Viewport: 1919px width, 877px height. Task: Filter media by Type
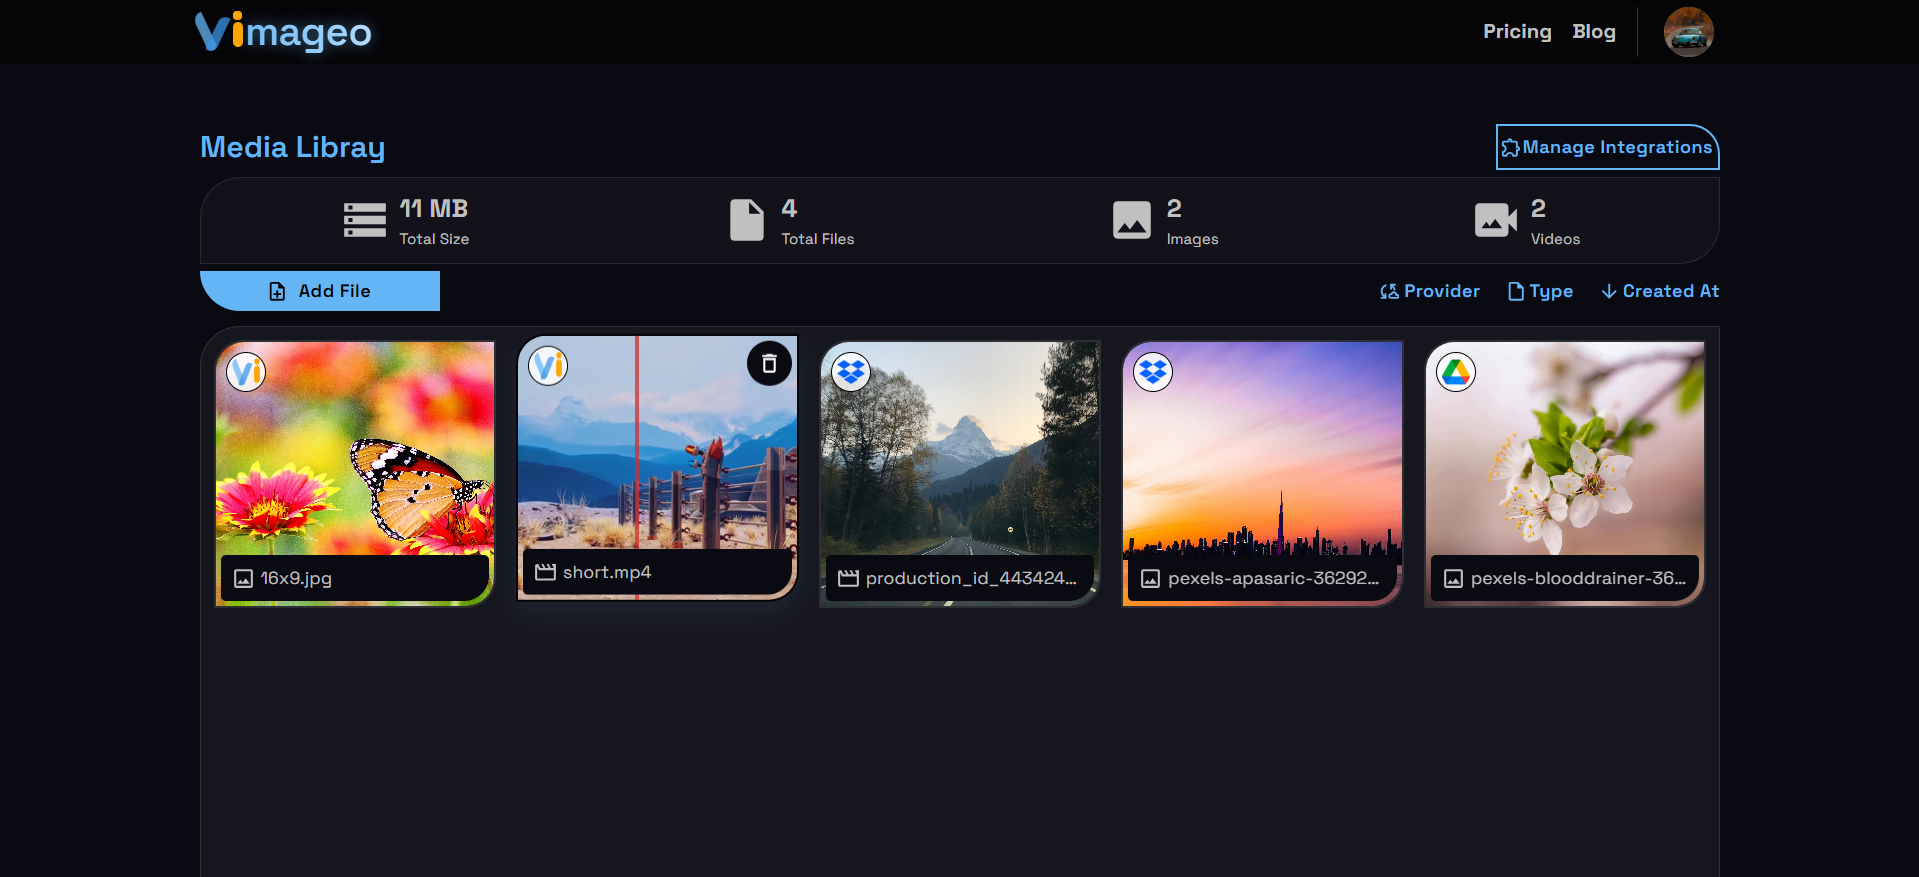click(x=1540, y=291)
